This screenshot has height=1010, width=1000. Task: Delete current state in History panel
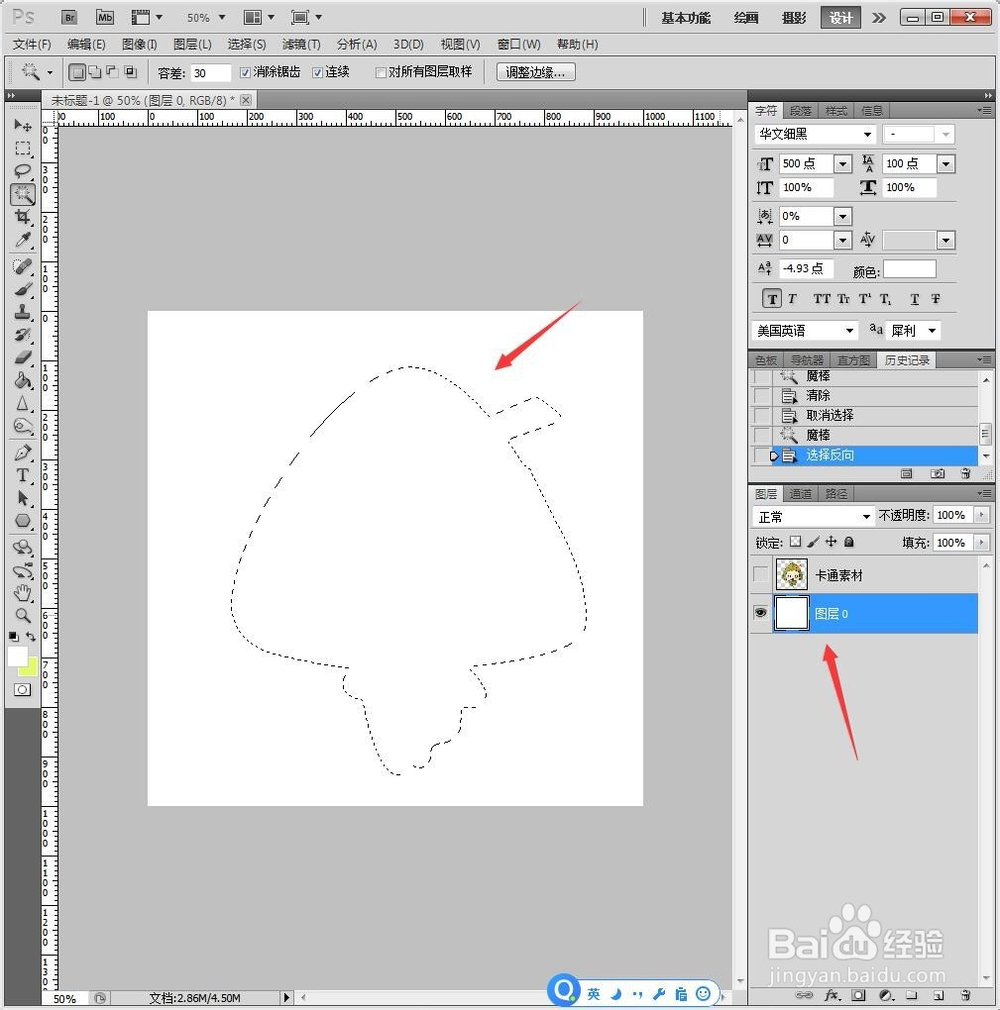coord(965,473)
